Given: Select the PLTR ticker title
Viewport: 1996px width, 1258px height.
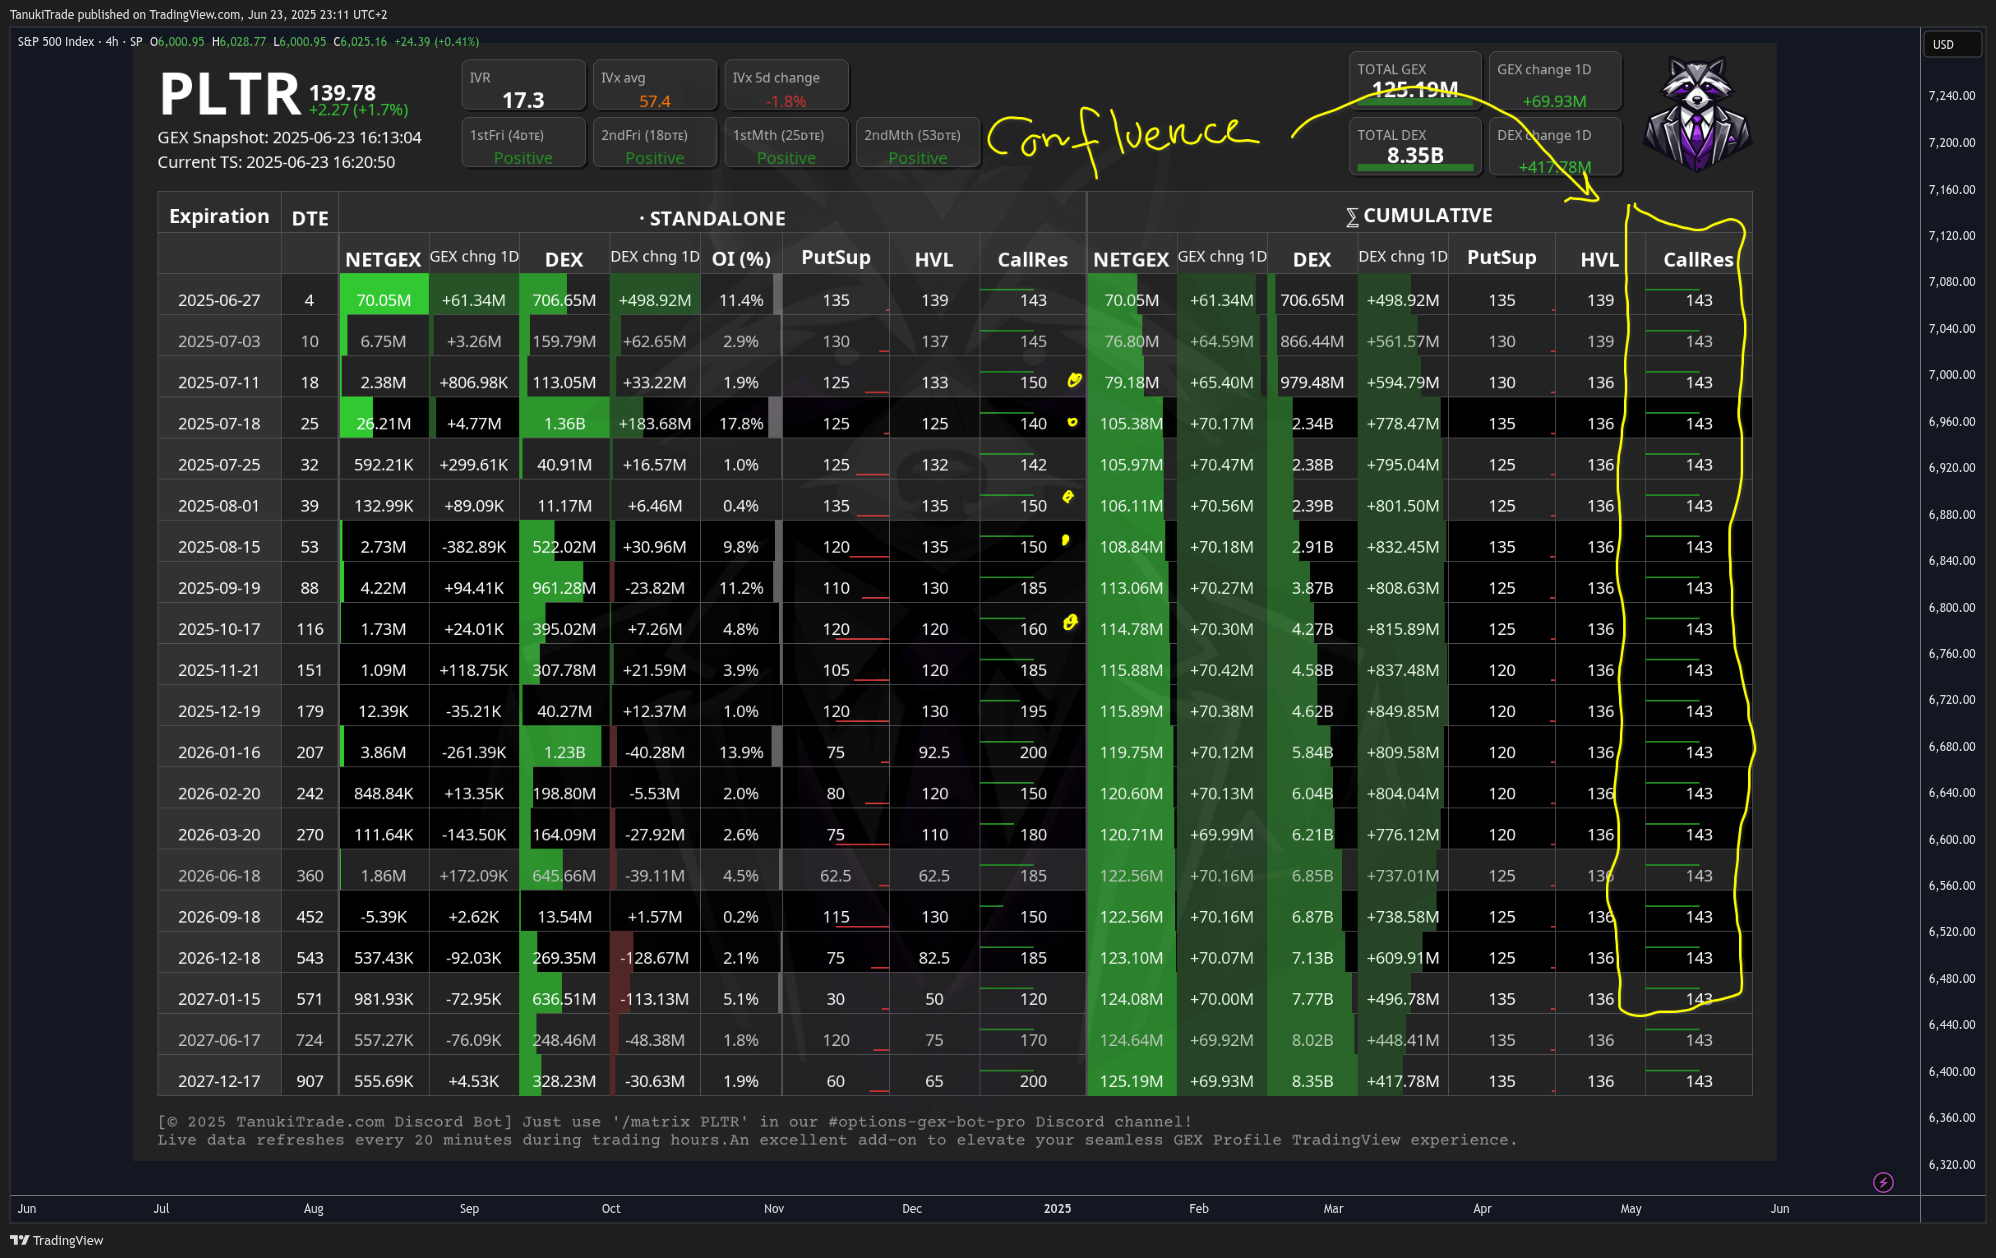Looking at the screenshot, I should (230, 94).
